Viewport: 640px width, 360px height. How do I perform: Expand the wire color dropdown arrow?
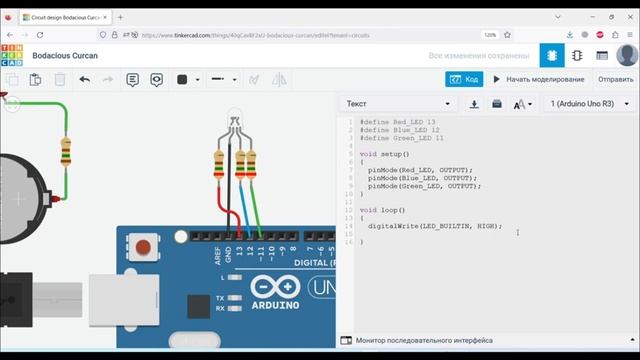198,80
